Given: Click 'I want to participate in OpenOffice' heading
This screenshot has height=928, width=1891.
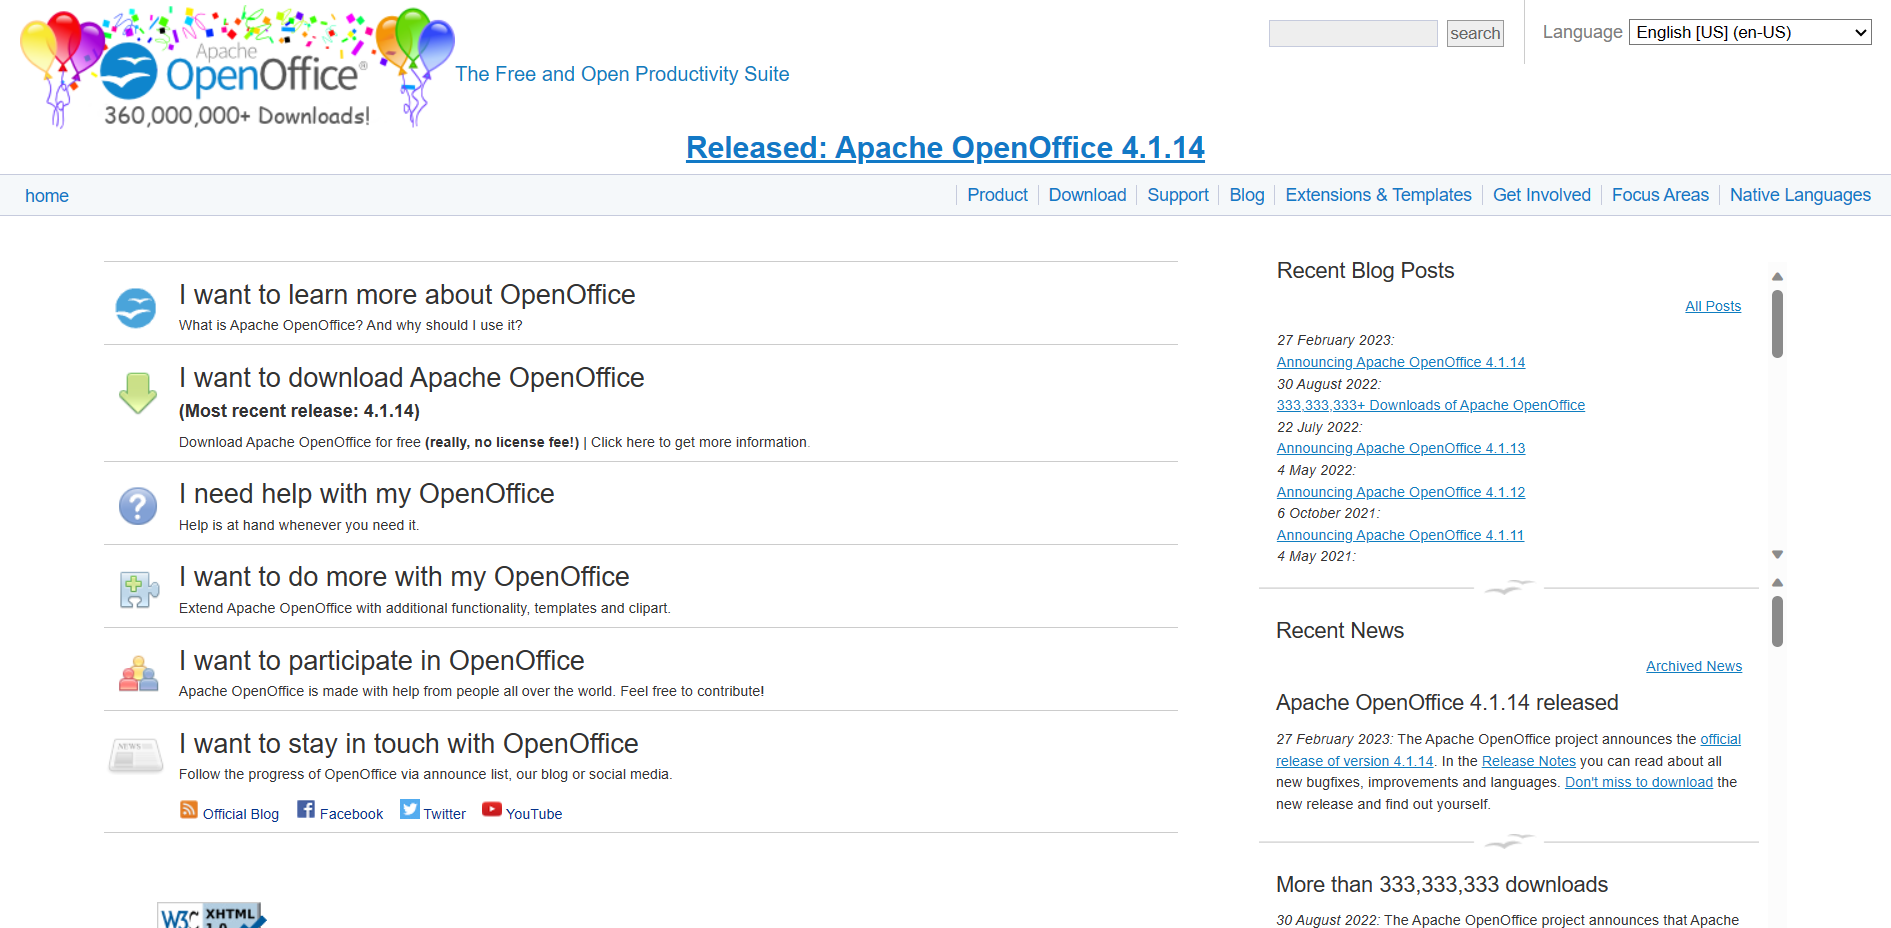Looking at the screenshot, I should [x=381, y=661].
